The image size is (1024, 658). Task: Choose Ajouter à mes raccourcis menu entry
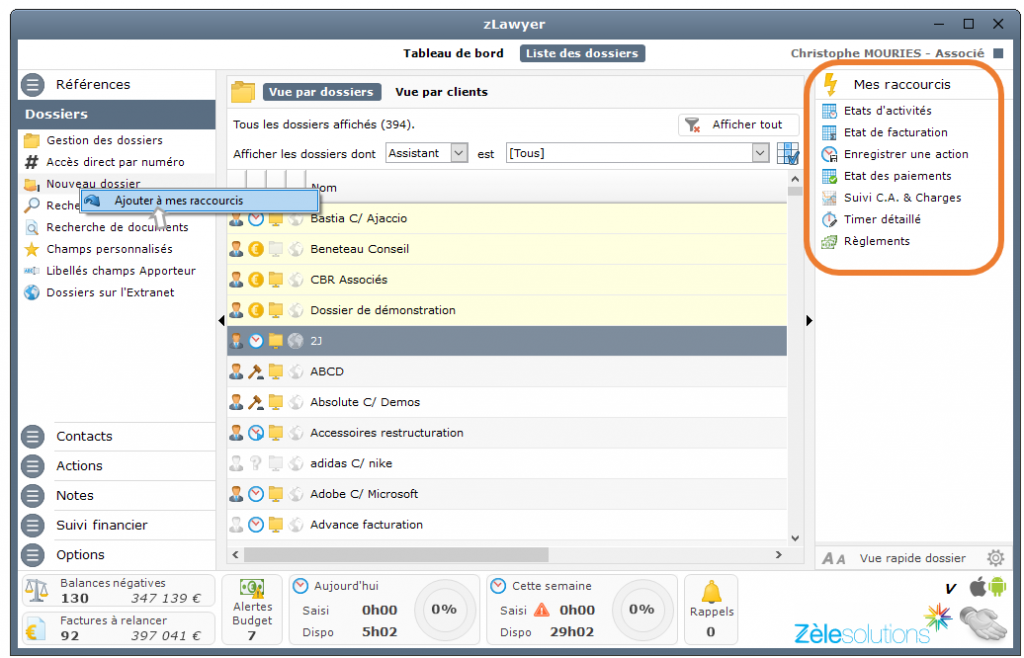pos(178,201)
